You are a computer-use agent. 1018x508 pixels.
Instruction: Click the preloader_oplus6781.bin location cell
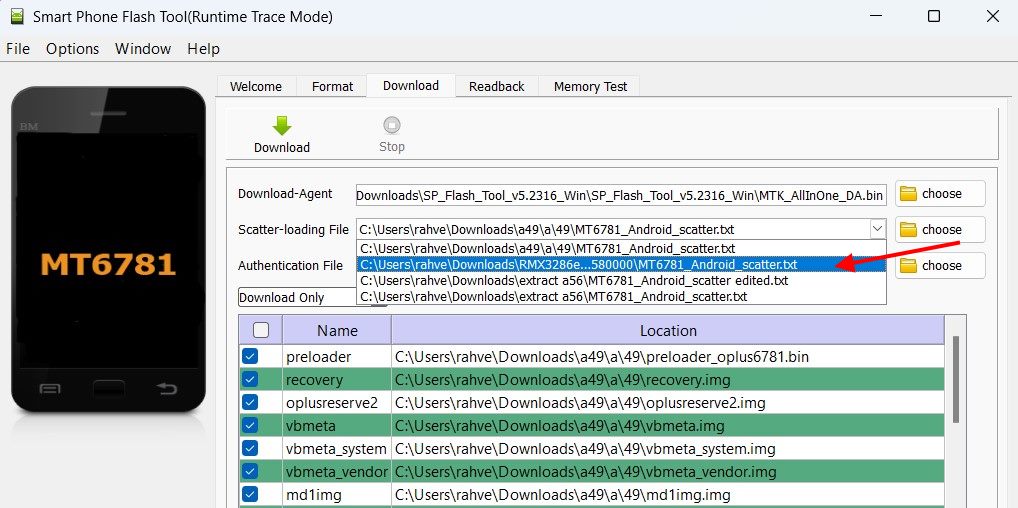point(668,356)
